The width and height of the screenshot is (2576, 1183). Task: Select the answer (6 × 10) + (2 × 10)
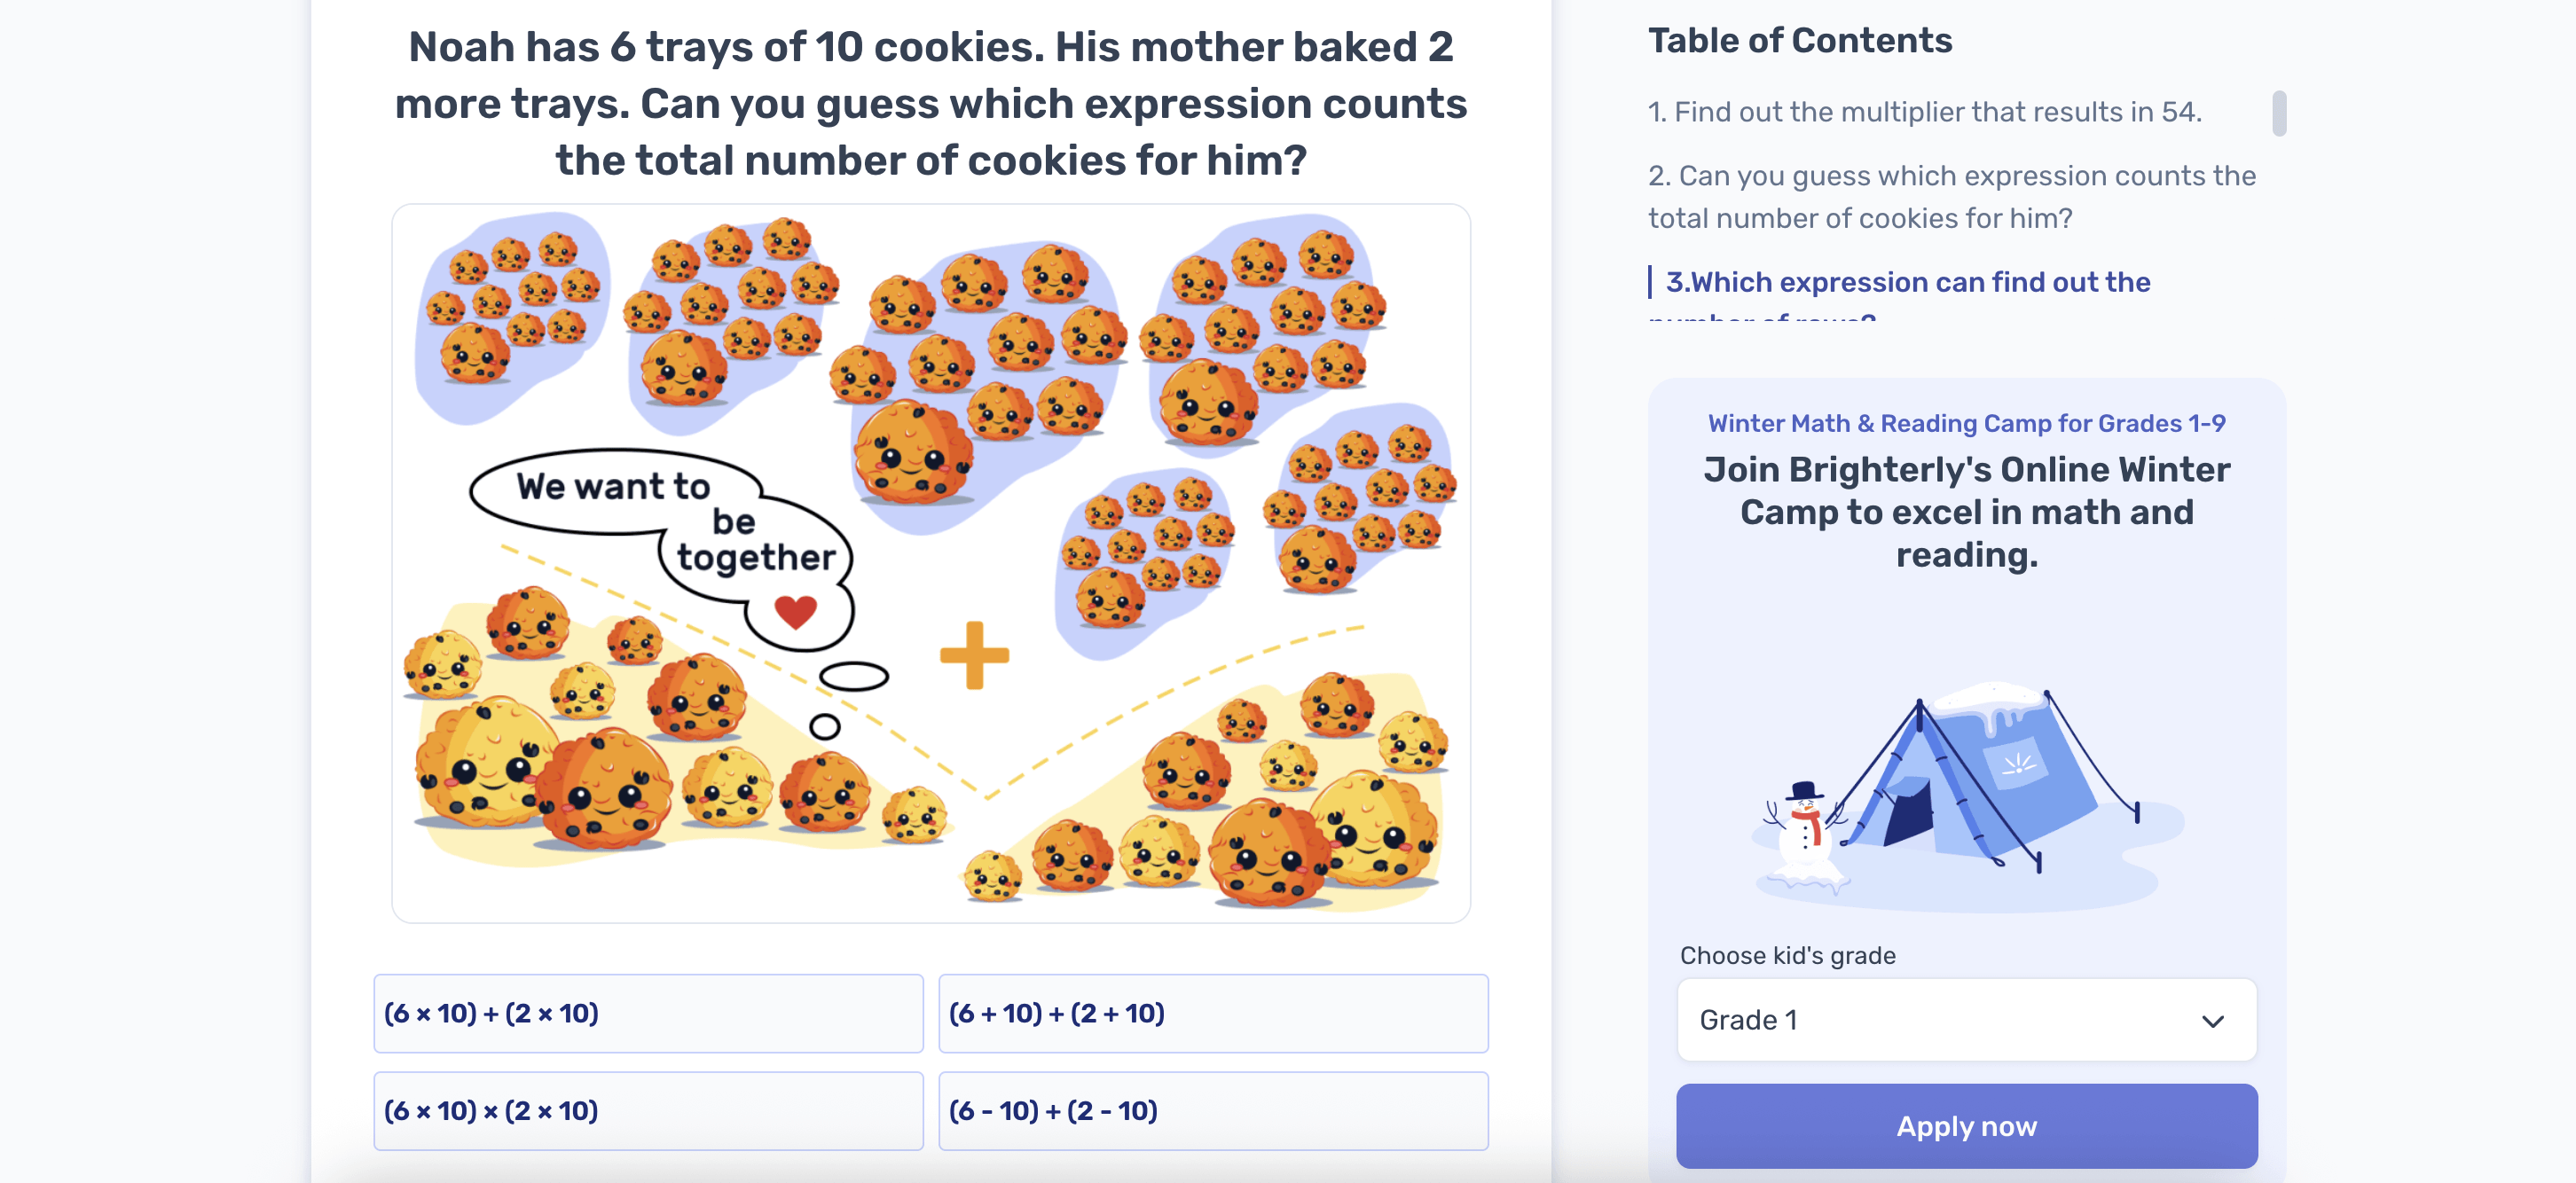tap(648, 1013)
